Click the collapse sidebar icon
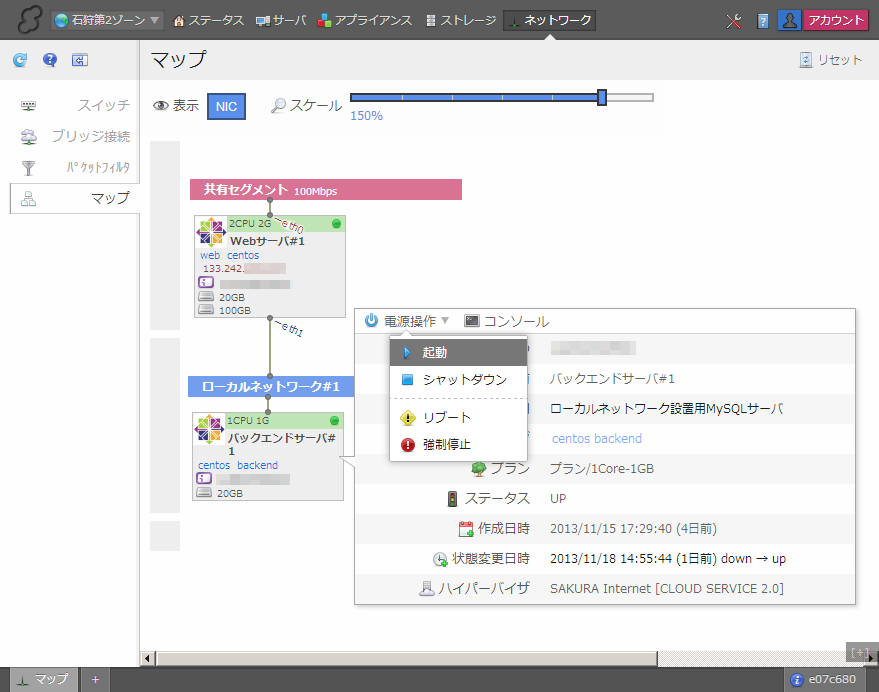This screenshot has width=879, height=692. (80, 60)
